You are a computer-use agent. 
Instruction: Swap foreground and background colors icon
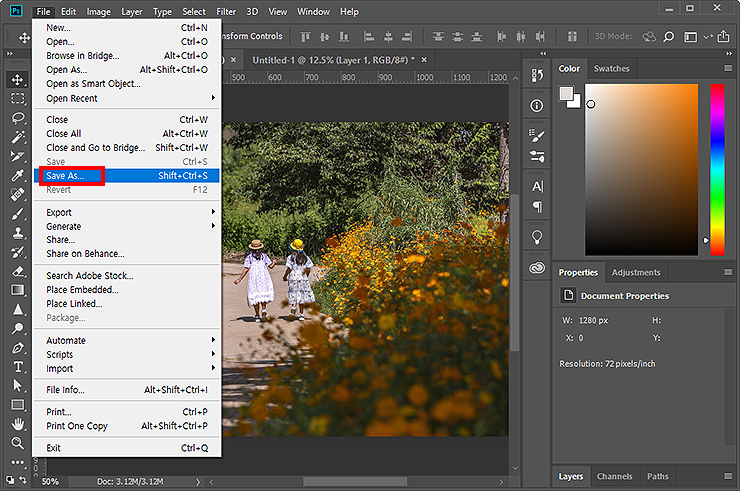pos(23,480)
